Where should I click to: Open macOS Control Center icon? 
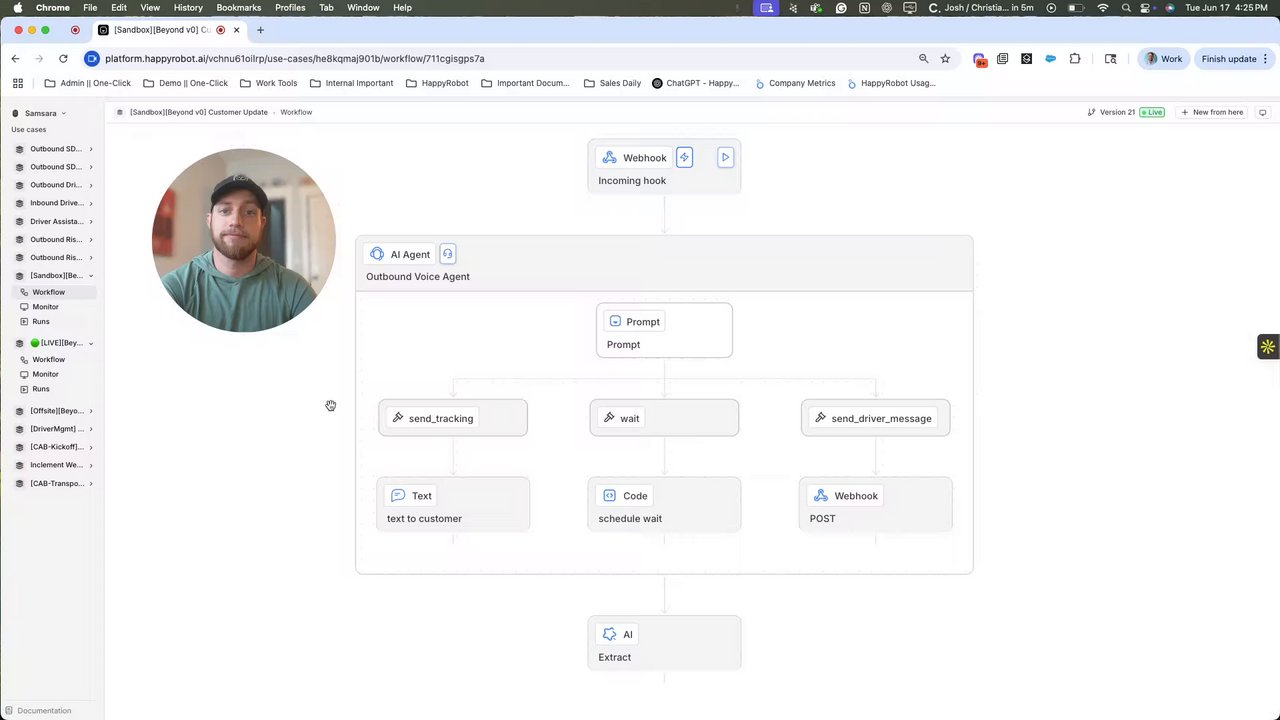click(x=1146, y=7)
